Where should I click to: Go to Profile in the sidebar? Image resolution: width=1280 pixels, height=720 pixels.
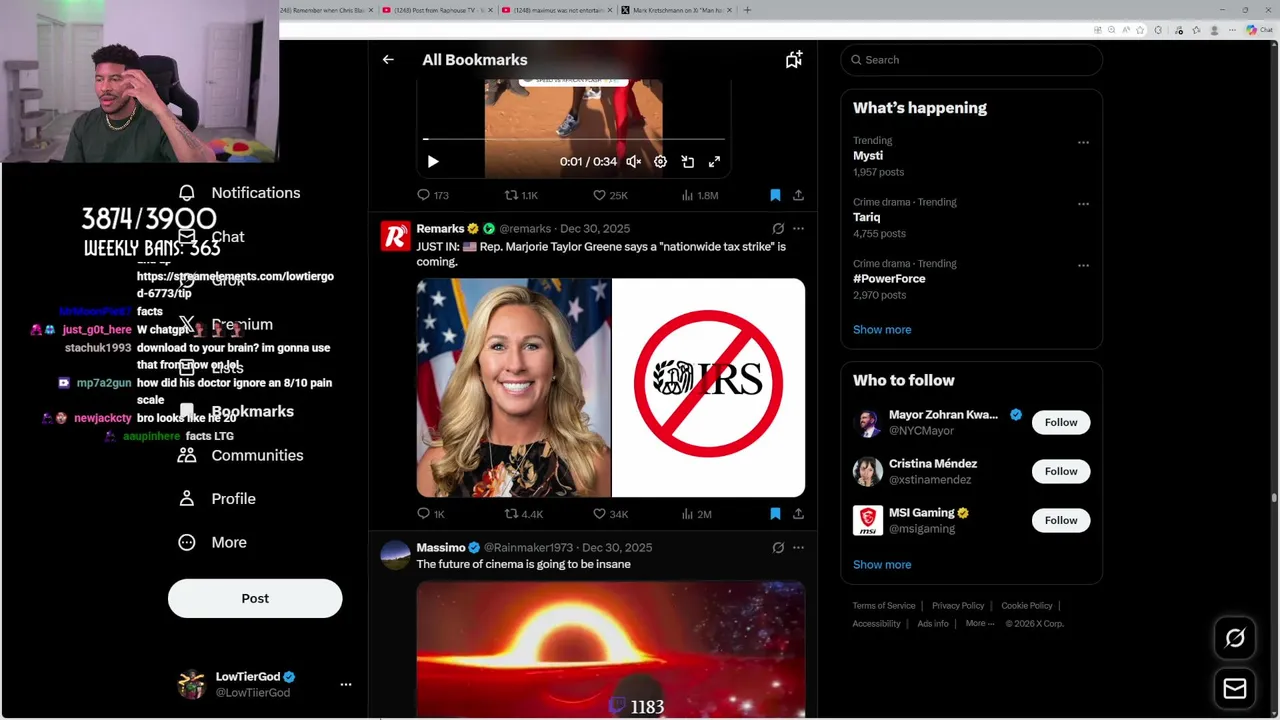point(217,499)
